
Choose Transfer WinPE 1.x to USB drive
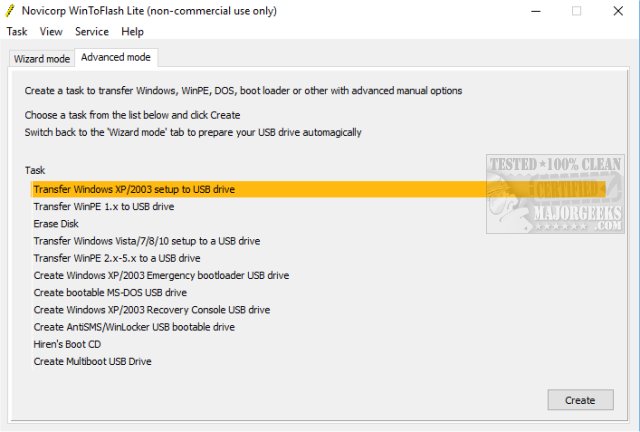point(103,206)
